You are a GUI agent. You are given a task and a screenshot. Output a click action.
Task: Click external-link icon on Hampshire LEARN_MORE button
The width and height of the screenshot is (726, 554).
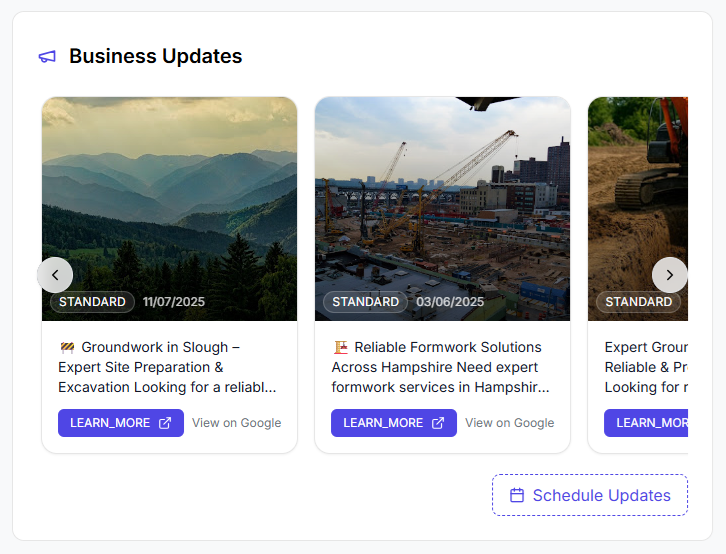click(438, 423)
